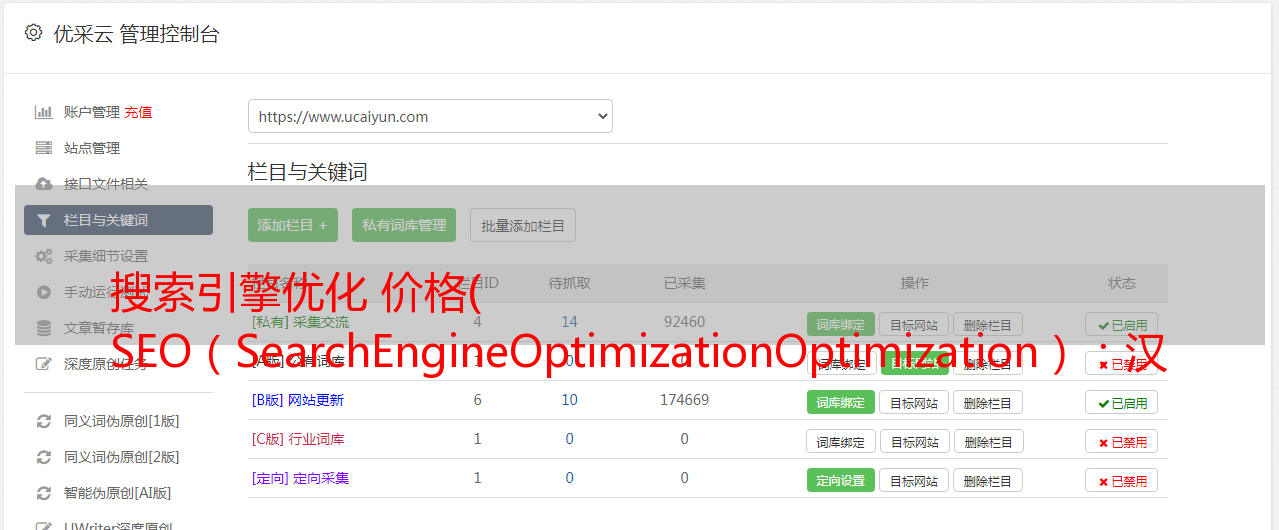
Task: Click 删除栏目 in the 定向采集 row
Action: (988, 480)
